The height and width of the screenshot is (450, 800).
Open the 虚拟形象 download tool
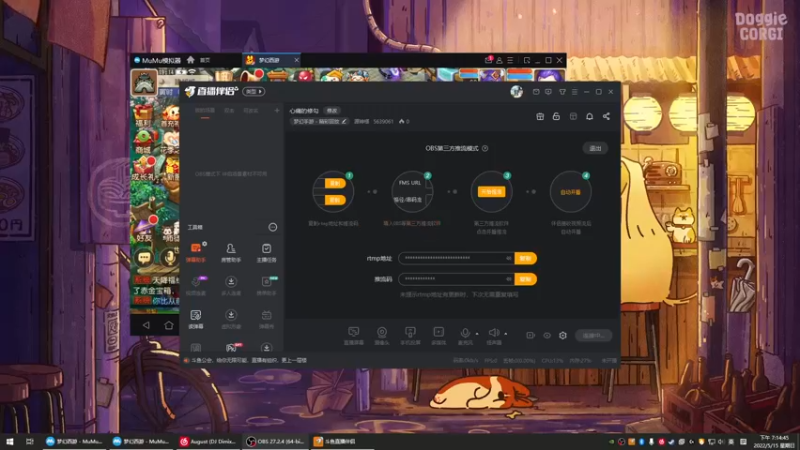tap(231, 319)
